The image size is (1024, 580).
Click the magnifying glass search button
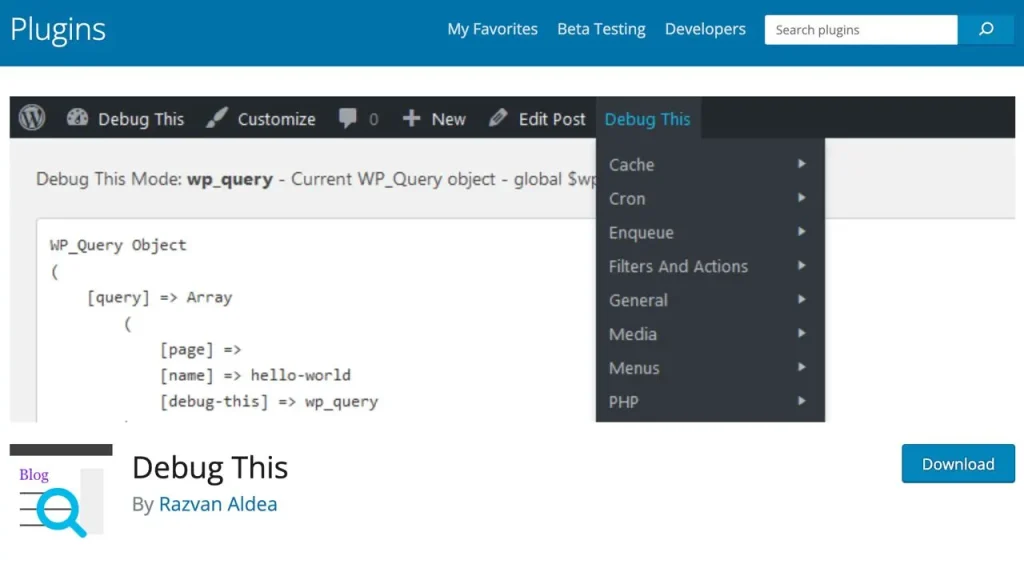[x=986, y=30]
